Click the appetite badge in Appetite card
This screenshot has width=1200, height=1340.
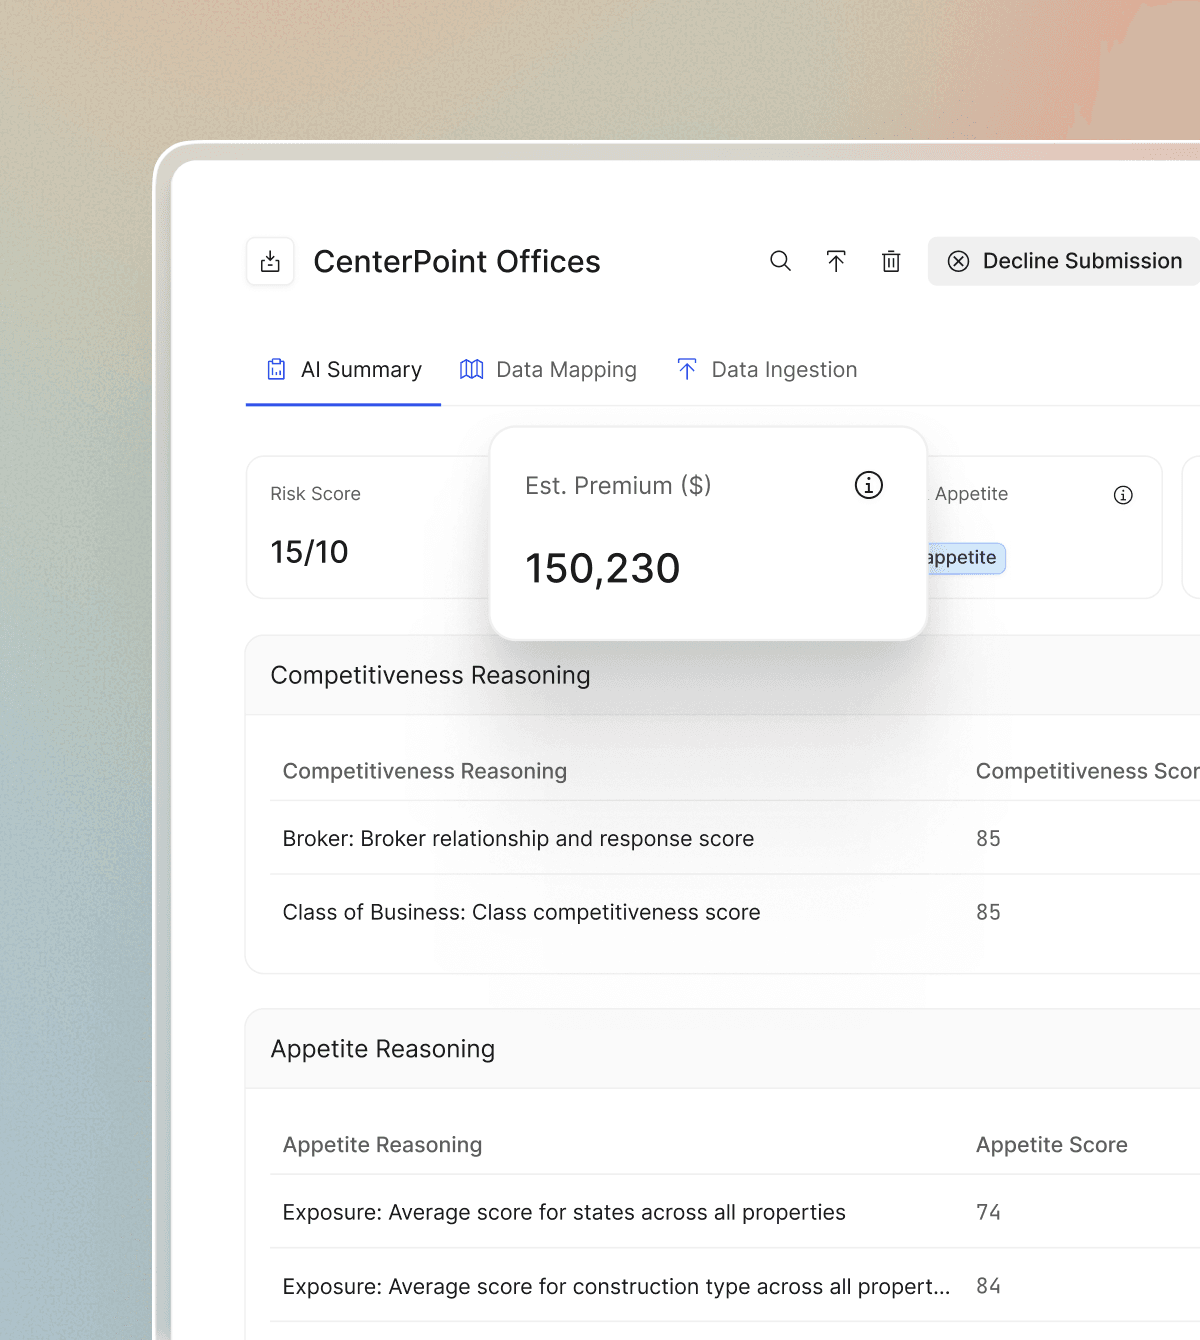966,558
